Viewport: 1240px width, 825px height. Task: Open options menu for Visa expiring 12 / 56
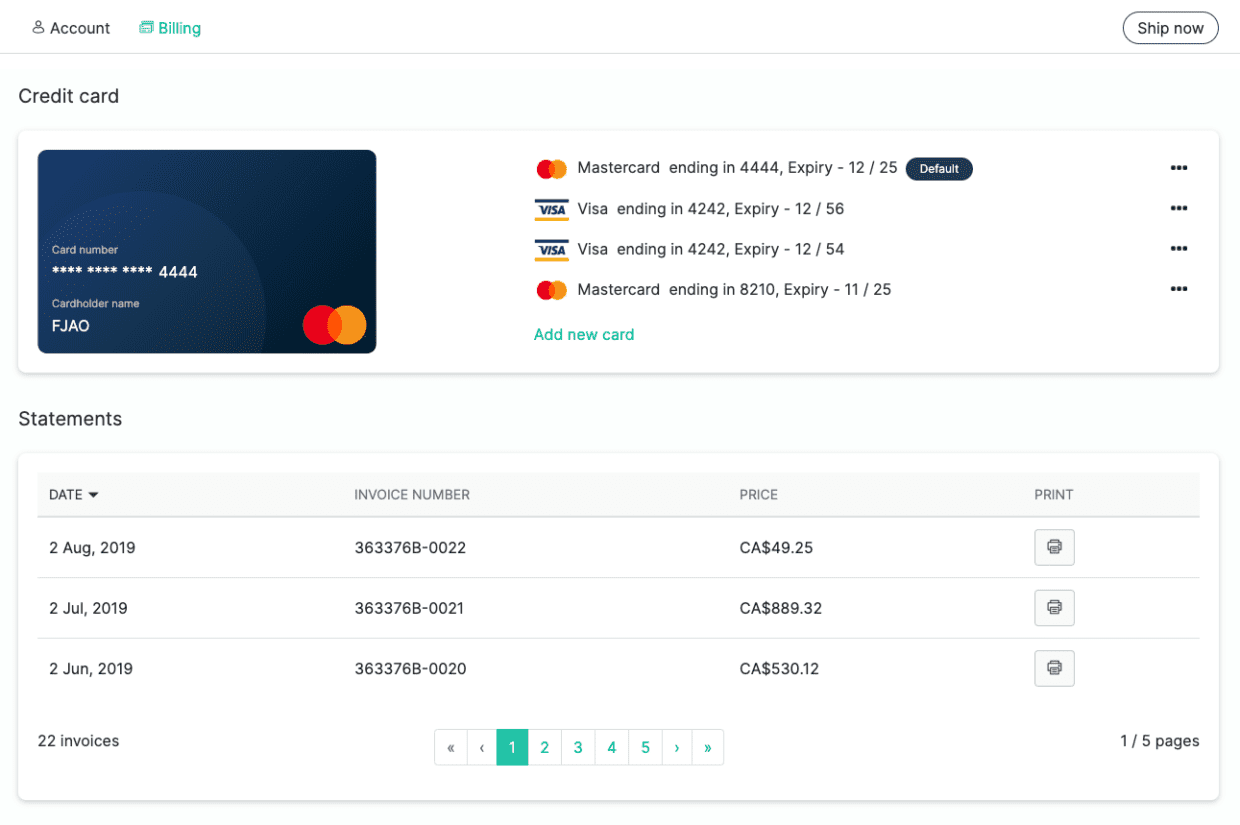(1178, 208)
